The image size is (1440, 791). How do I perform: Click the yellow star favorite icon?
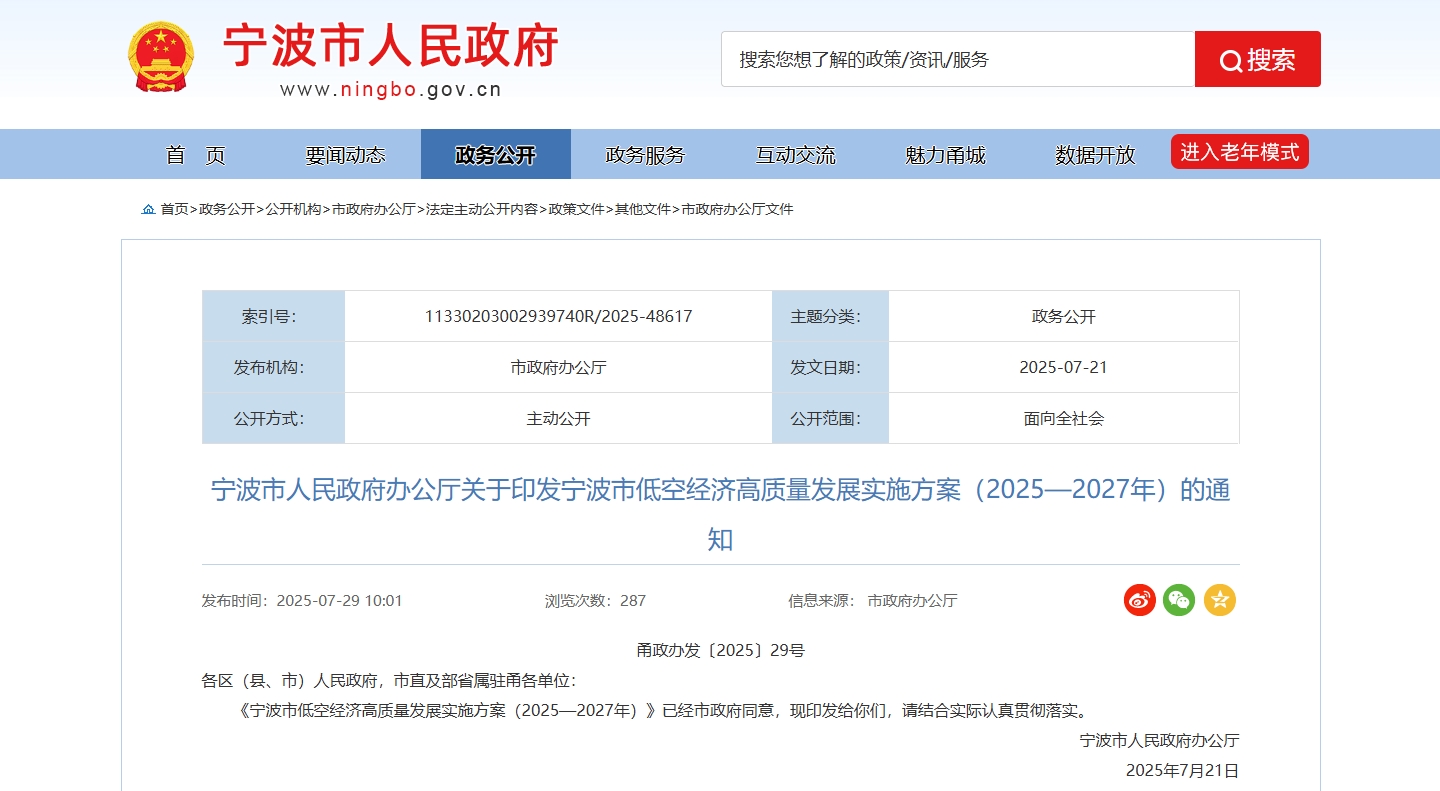(1219, 600)
